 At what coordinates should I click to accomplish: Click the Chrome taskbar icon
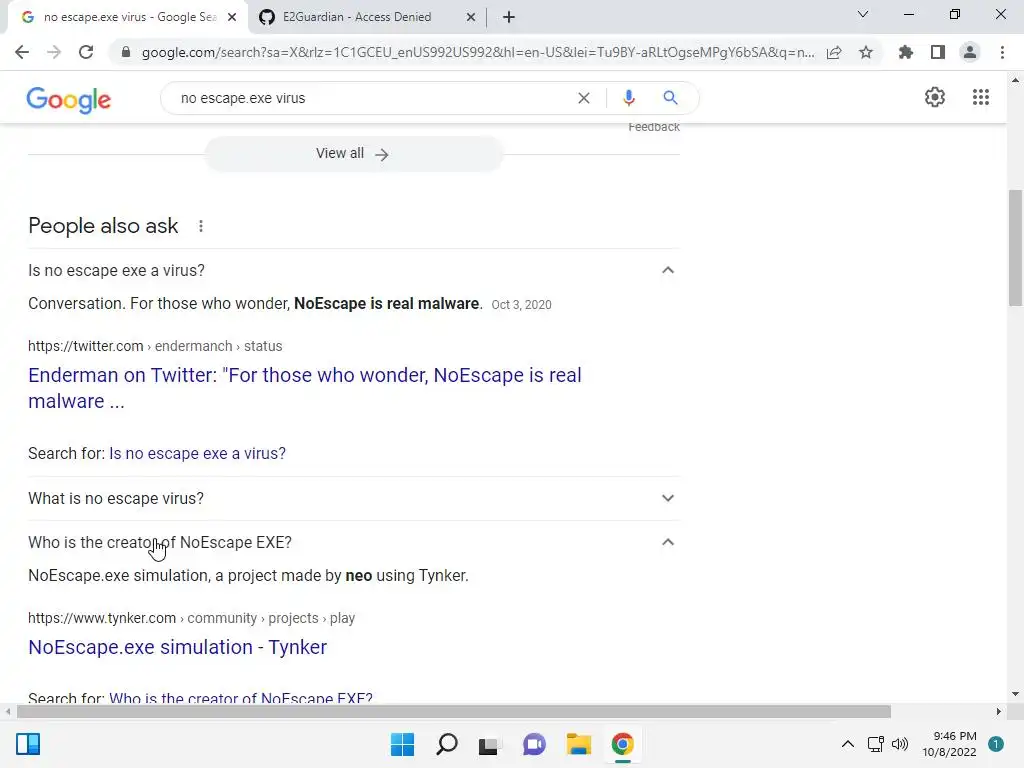pyautogui.click(x=622, y=744)
